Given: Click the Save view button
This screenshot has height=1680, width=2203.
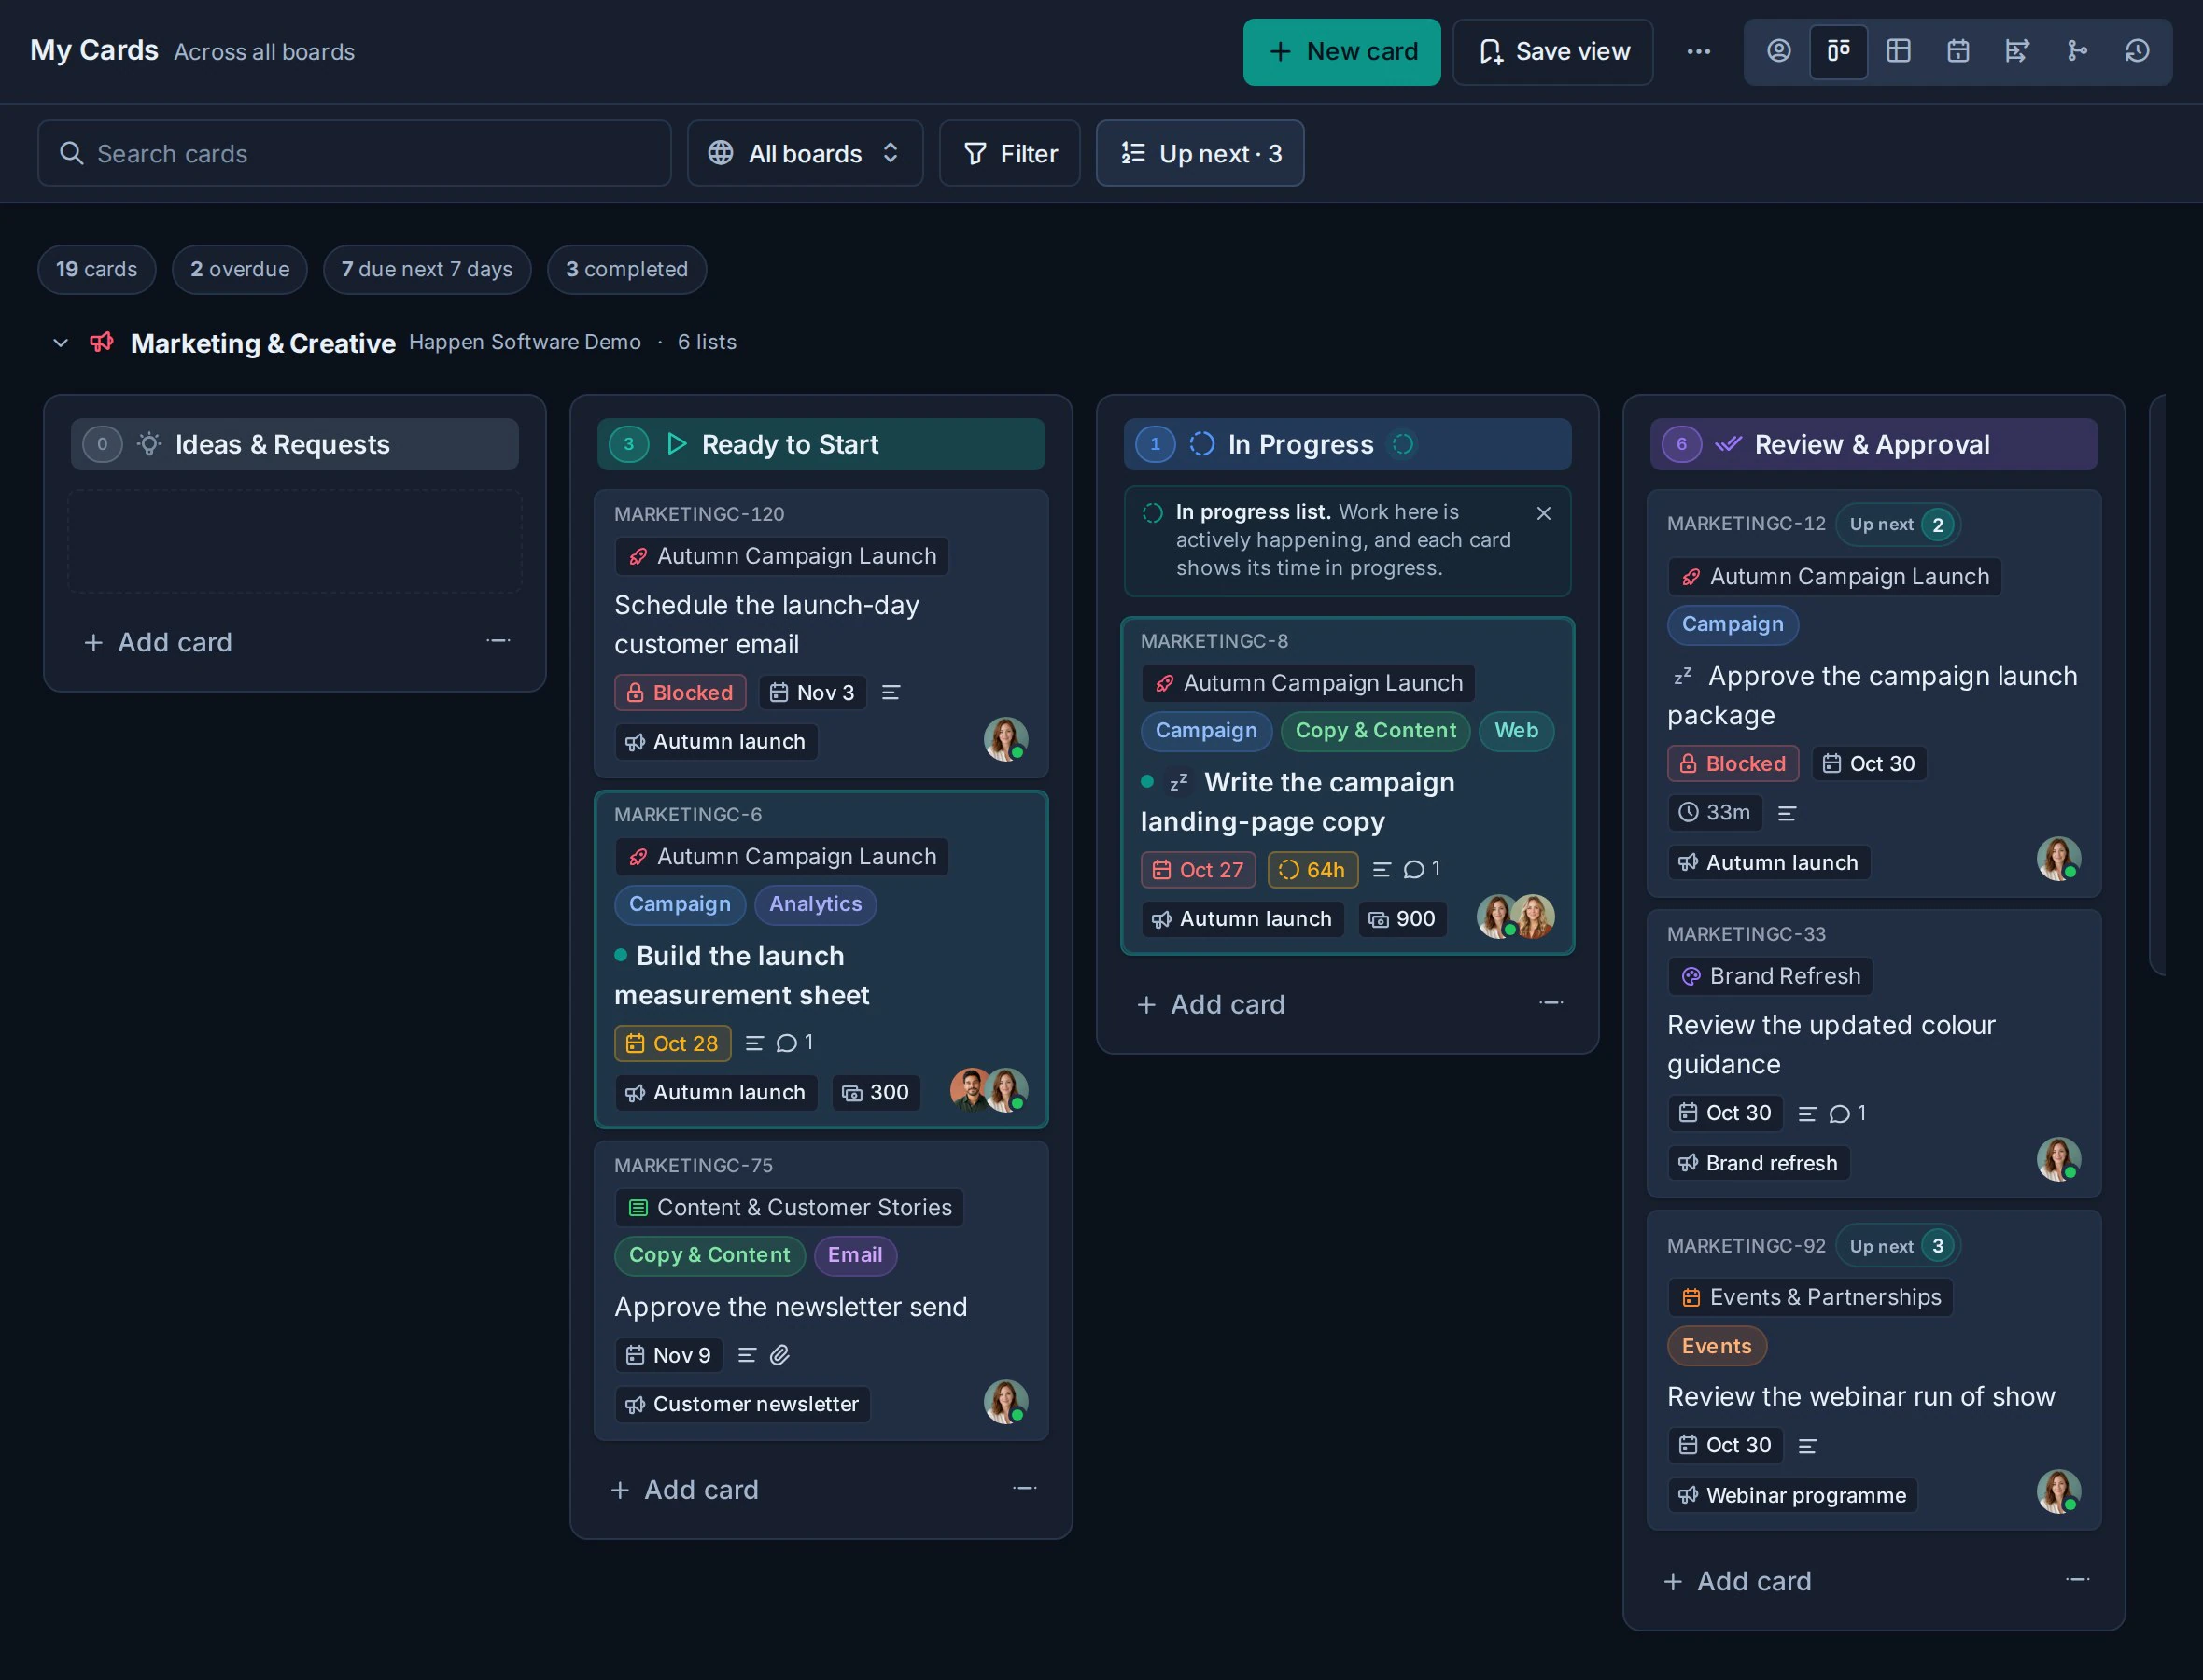Looking at the screenshot, I should coord(1553,51).
